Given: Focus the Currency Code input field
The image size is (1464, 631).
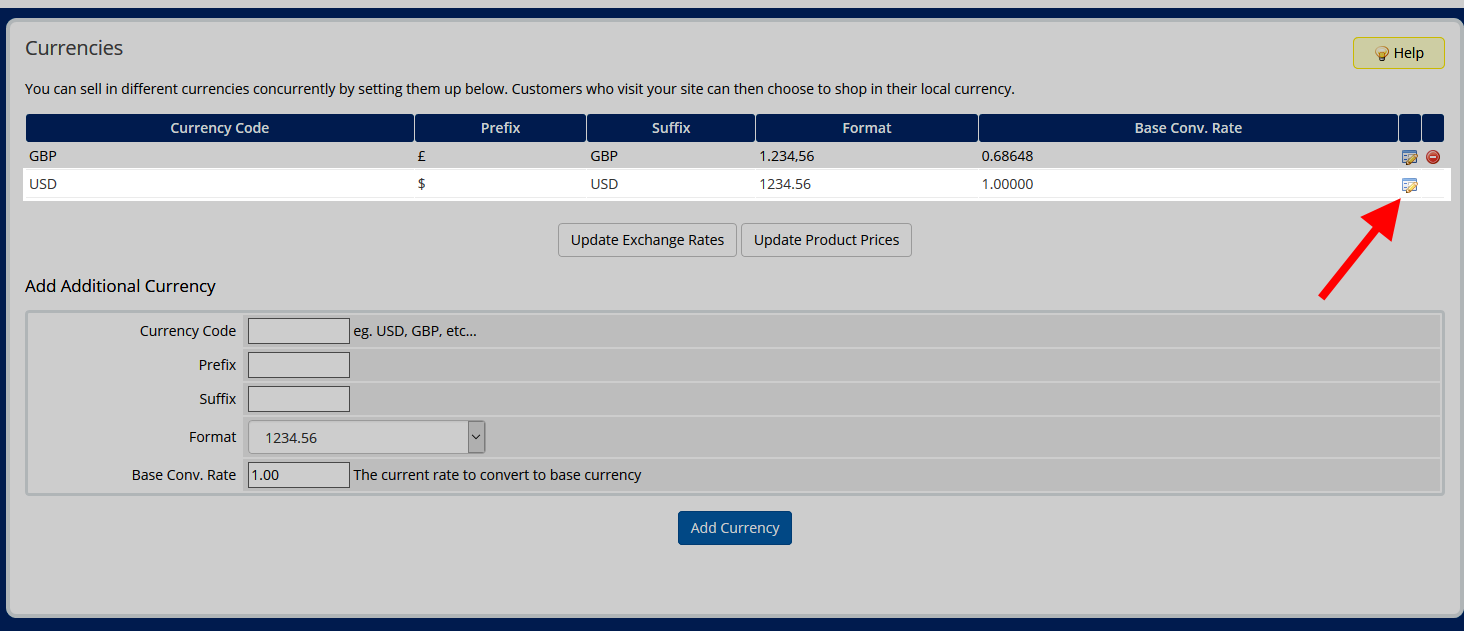Looking at the screenshot, I should point(299,331).
